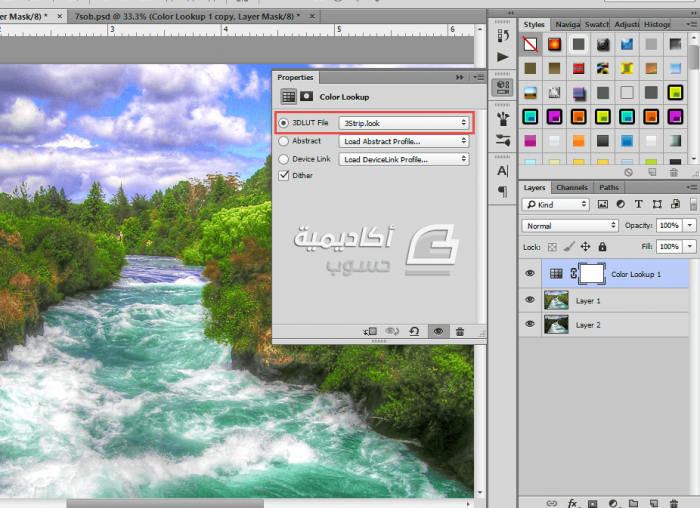
Task: Switch to Masks icon in Properties panel
Action: (x=306, y=96)
